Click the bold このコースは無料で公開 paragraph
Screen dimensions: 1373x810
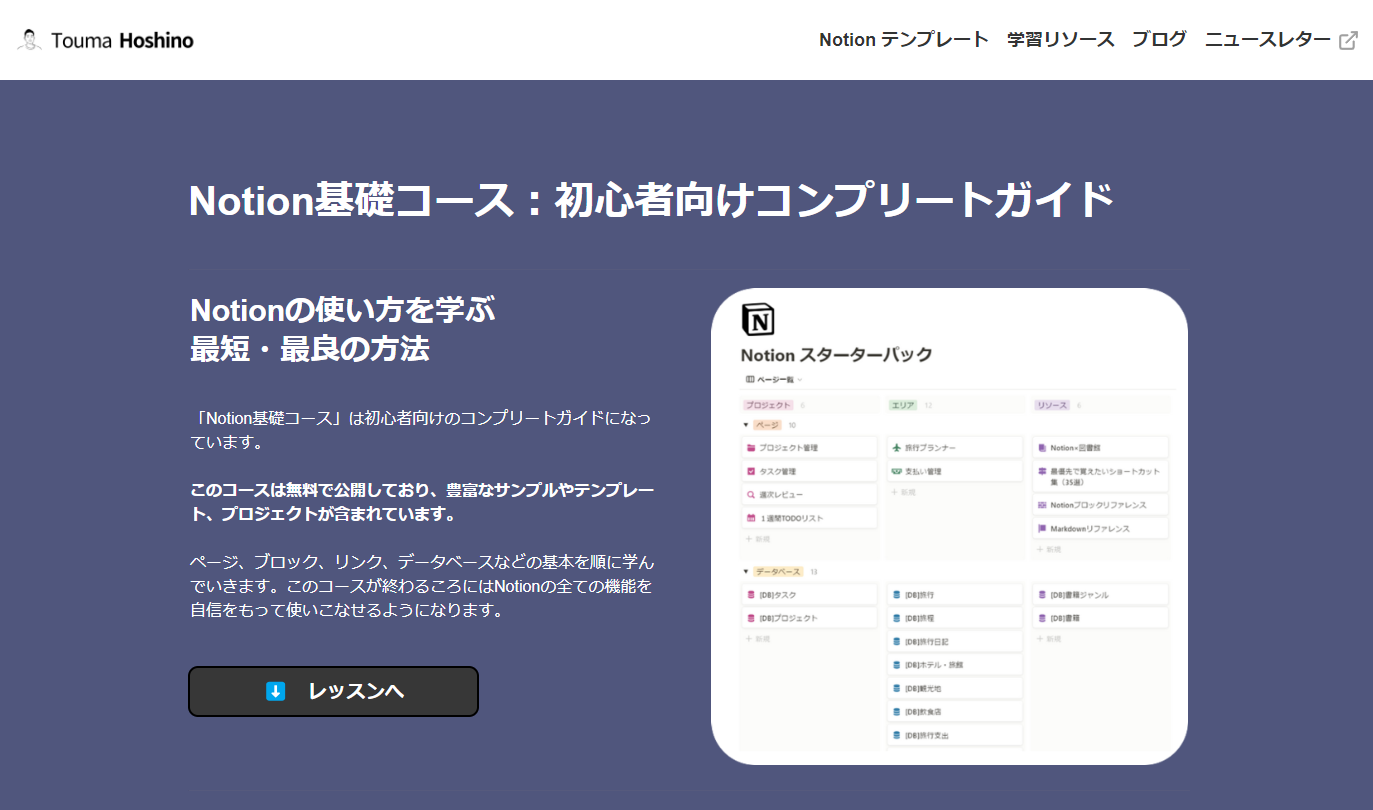pos(422,503)
